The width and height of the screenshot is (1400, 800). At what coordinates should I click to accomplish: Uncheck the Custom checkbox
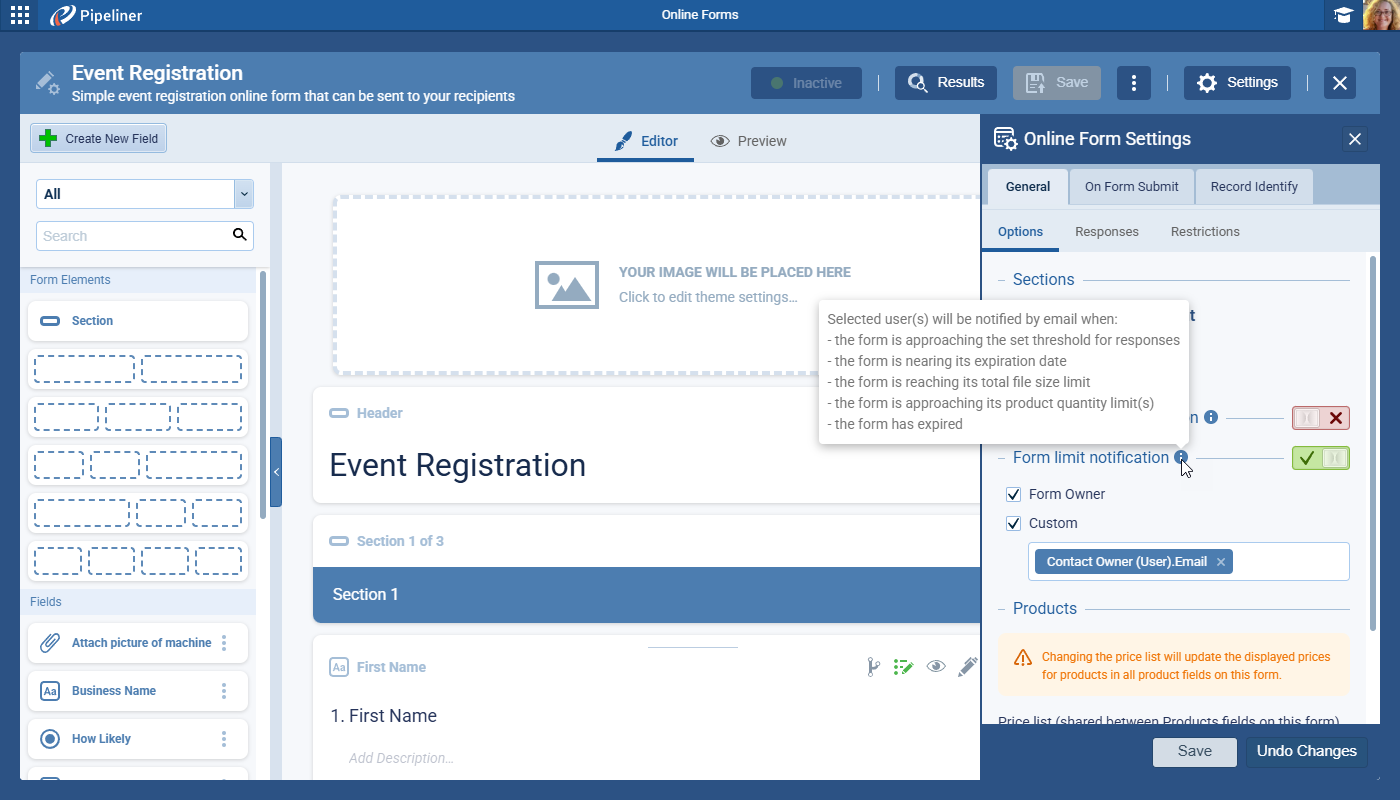click(x=1014, y=523)
